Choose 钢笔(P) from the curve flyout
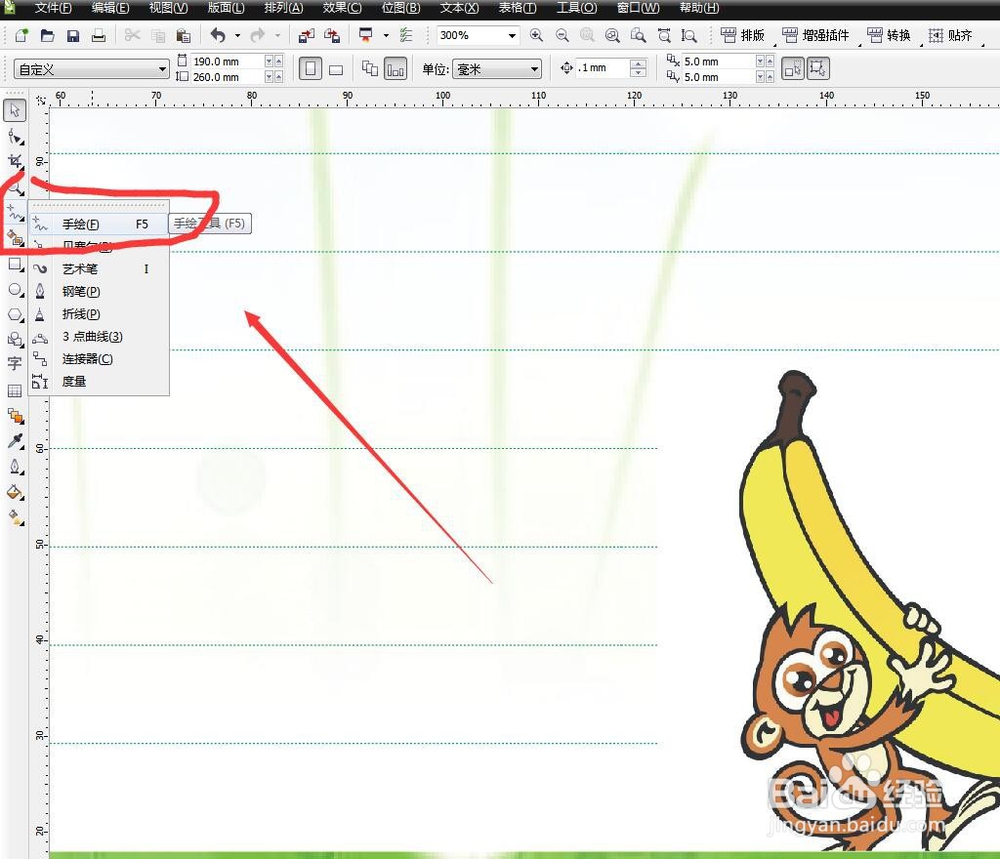The width and height of the screenshot is (1000, 859). (99, 291)
